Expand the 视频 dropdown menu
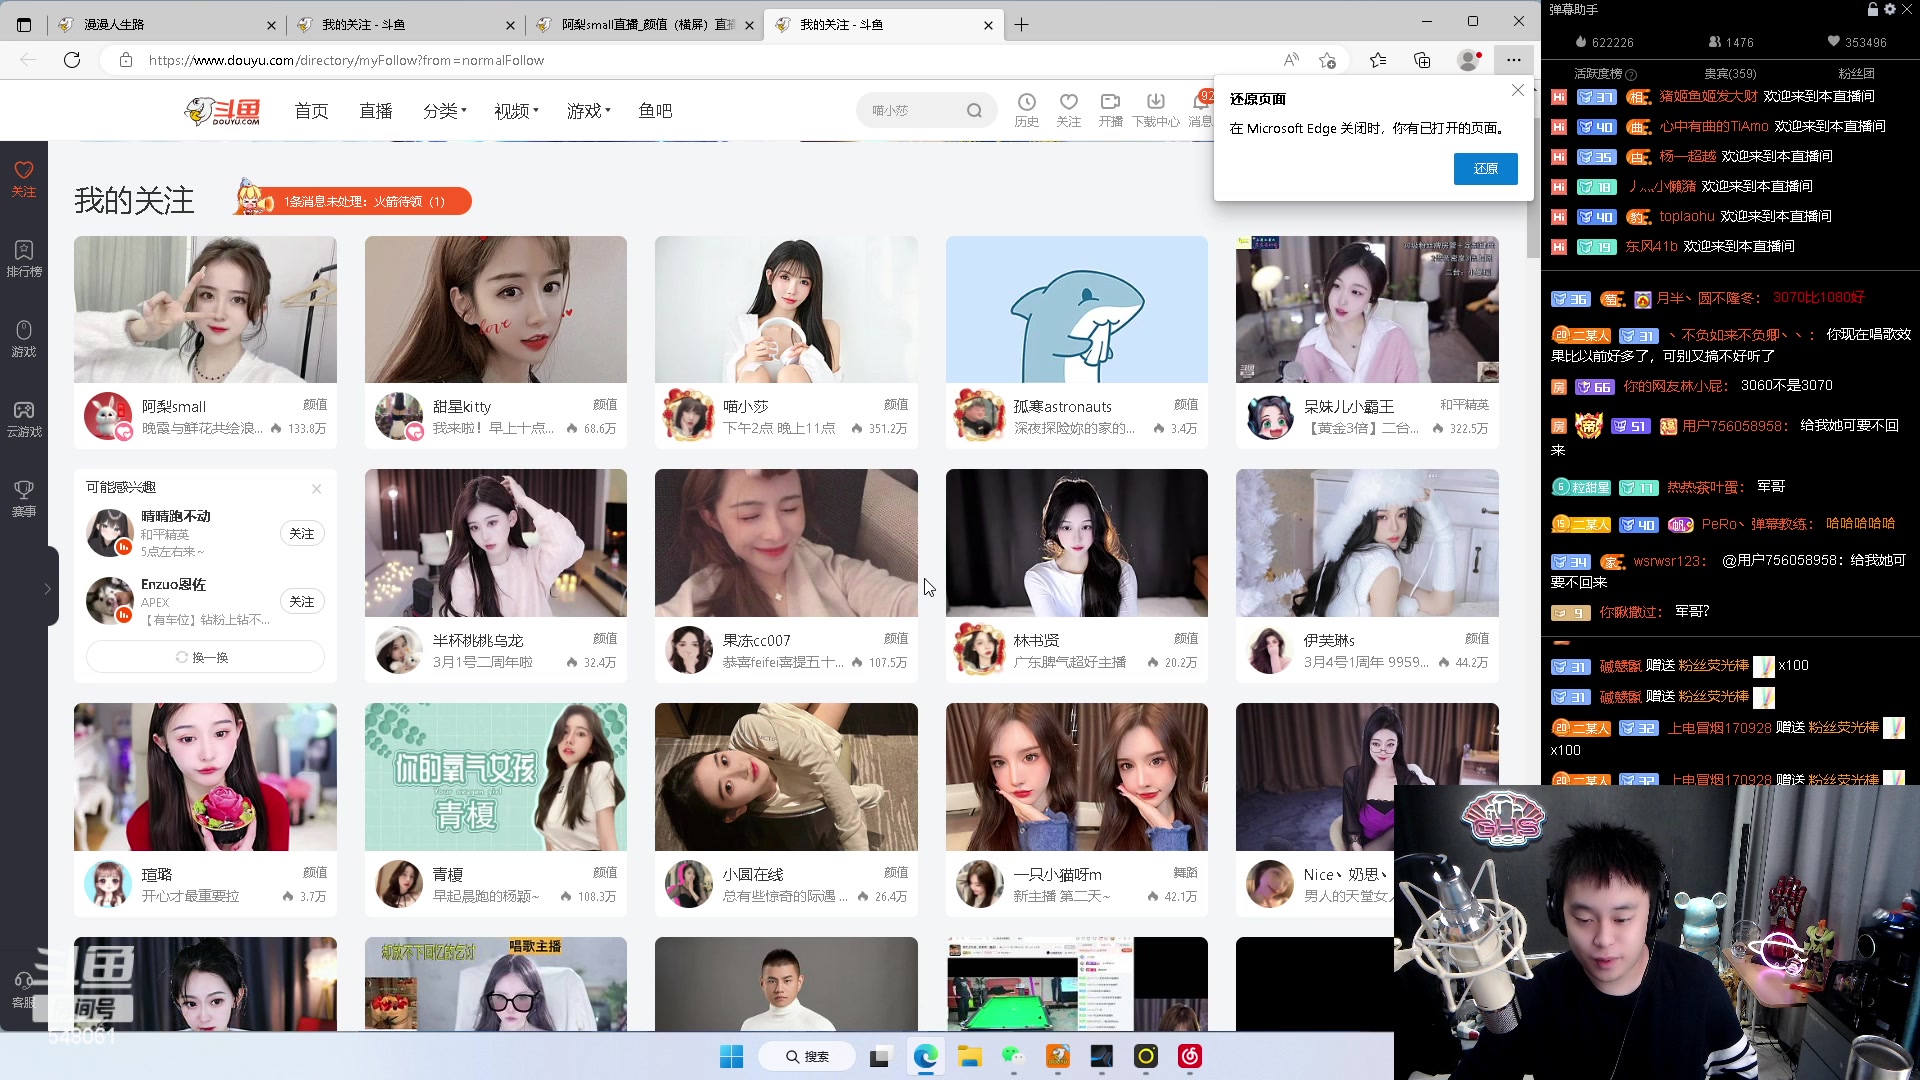This screenshot has height=1080, width=1920. click(x=516, y=111)
